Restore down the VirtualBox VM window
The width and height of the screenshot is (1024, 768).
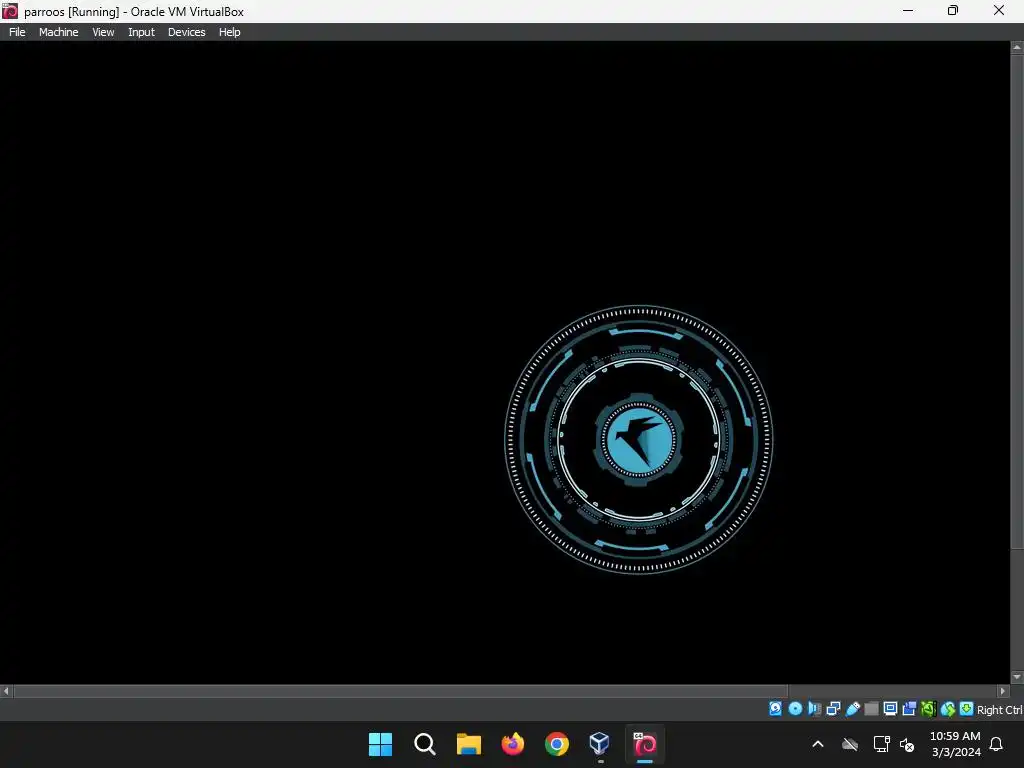[953, 10]
